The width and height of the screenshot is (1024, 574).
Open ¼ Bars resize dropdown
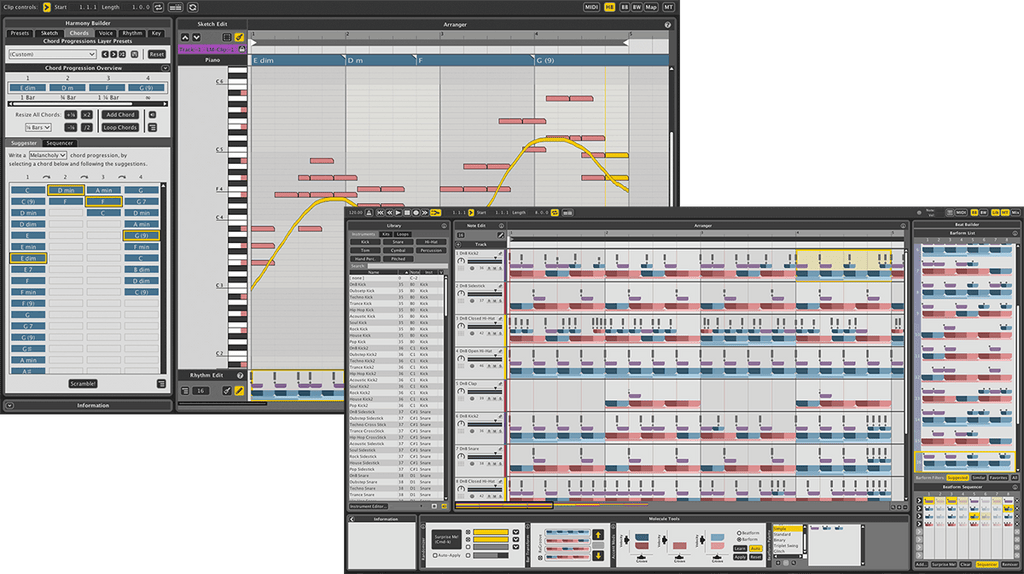pyautogui.click(x=38, y=127)
